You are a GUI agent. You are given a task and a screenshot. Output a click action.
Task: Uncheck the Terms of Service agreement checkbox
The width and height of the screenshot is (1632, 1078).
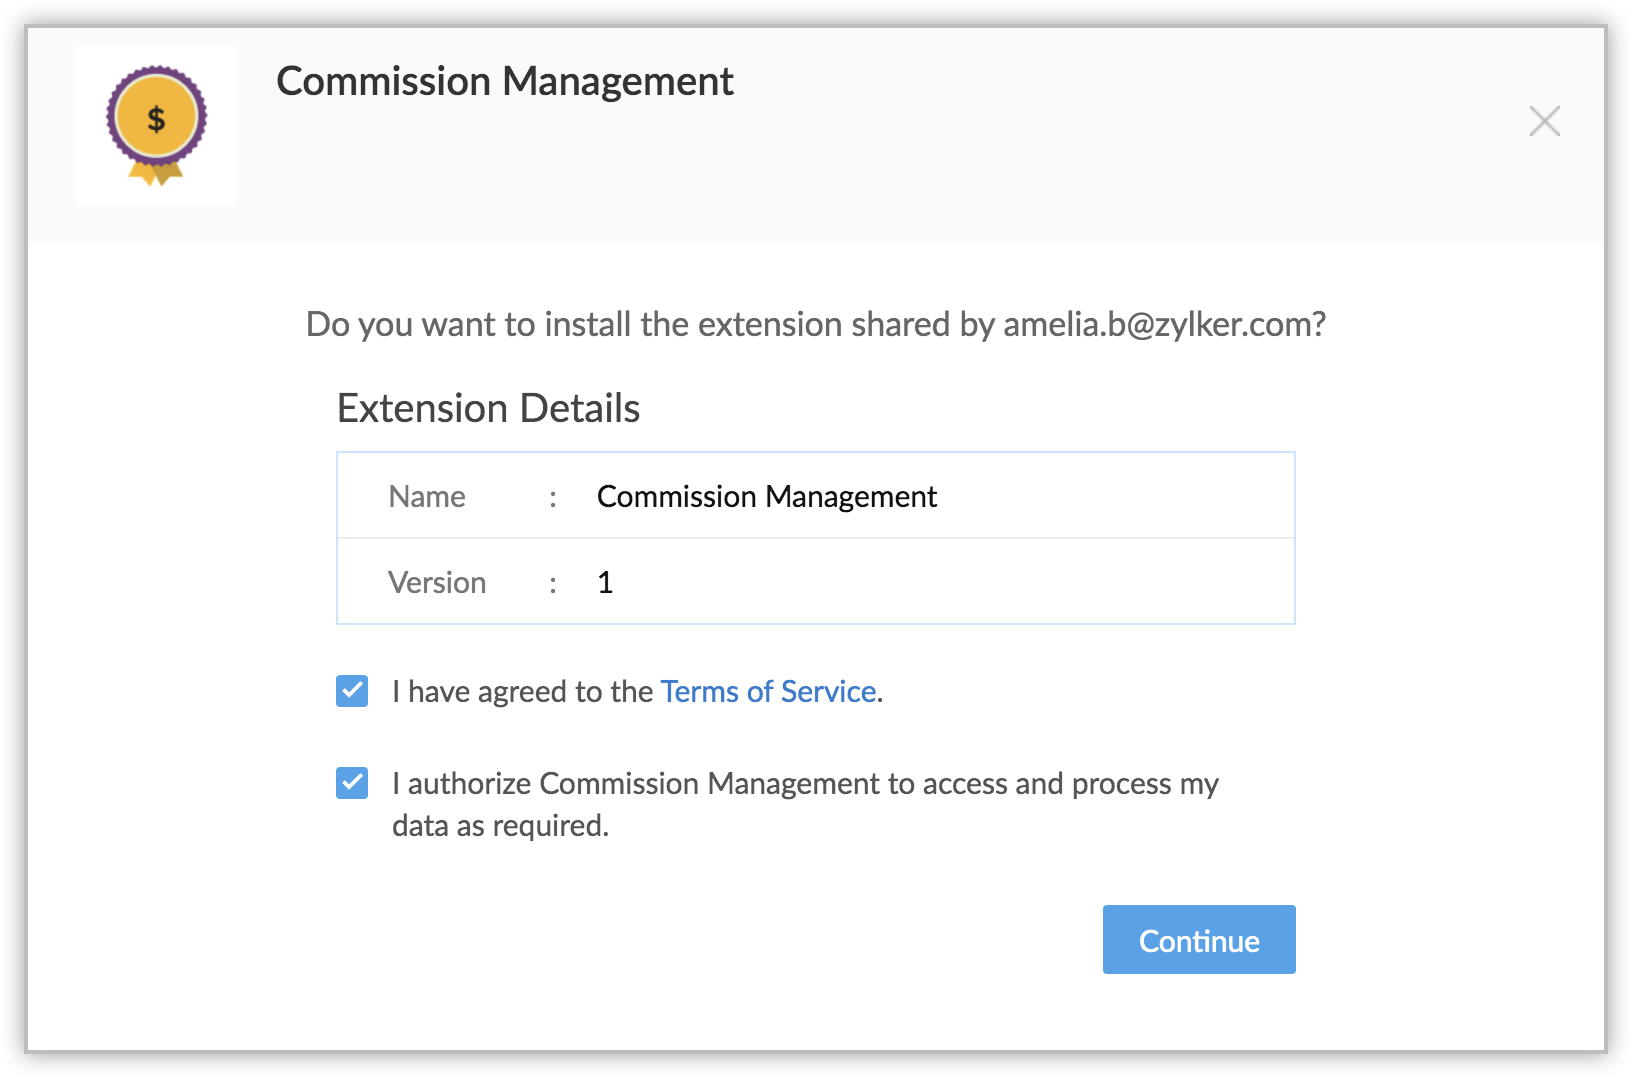(352, 691)
